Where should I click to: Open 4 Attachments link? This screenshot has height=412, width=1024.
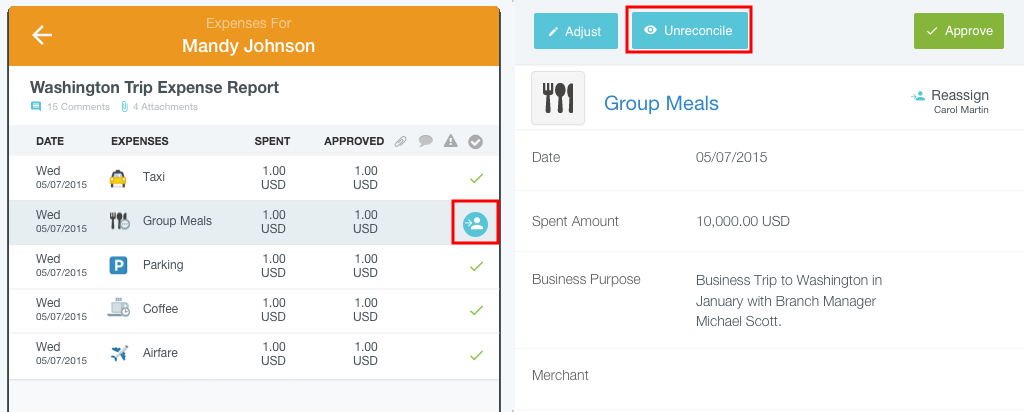159,106
